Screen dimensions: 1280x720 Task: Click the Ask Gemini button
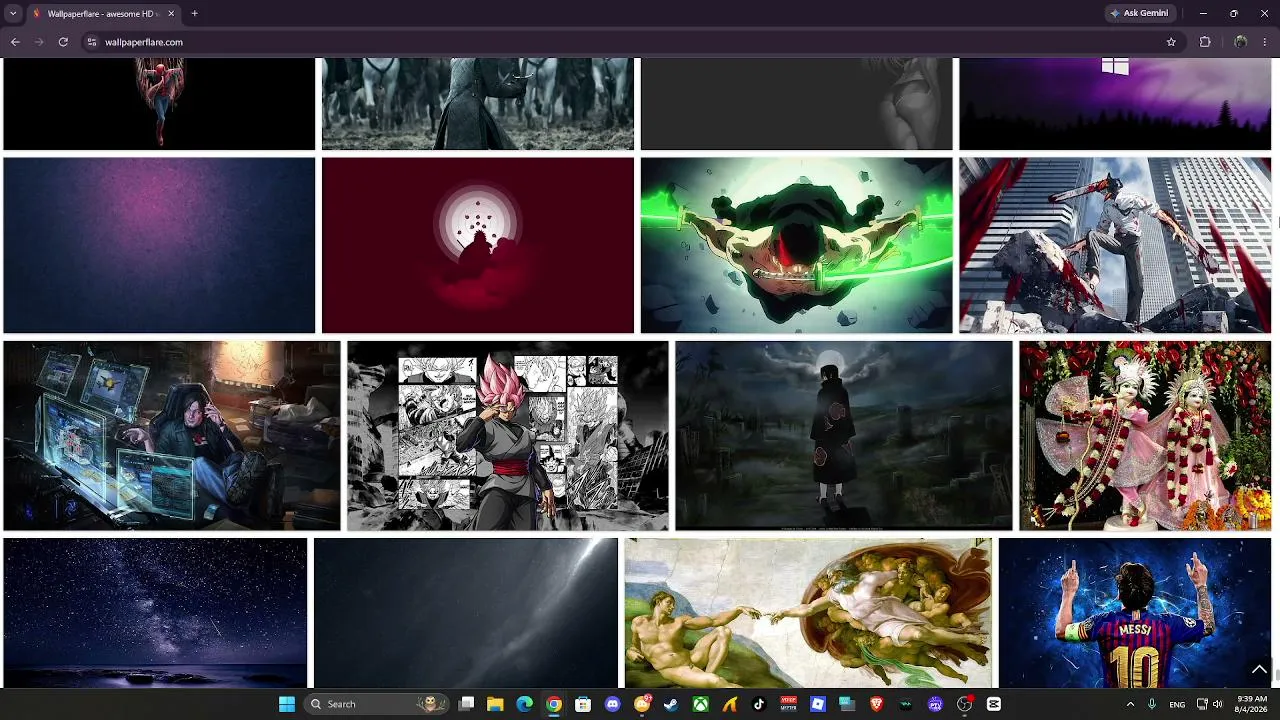(x=1138, y=13)
